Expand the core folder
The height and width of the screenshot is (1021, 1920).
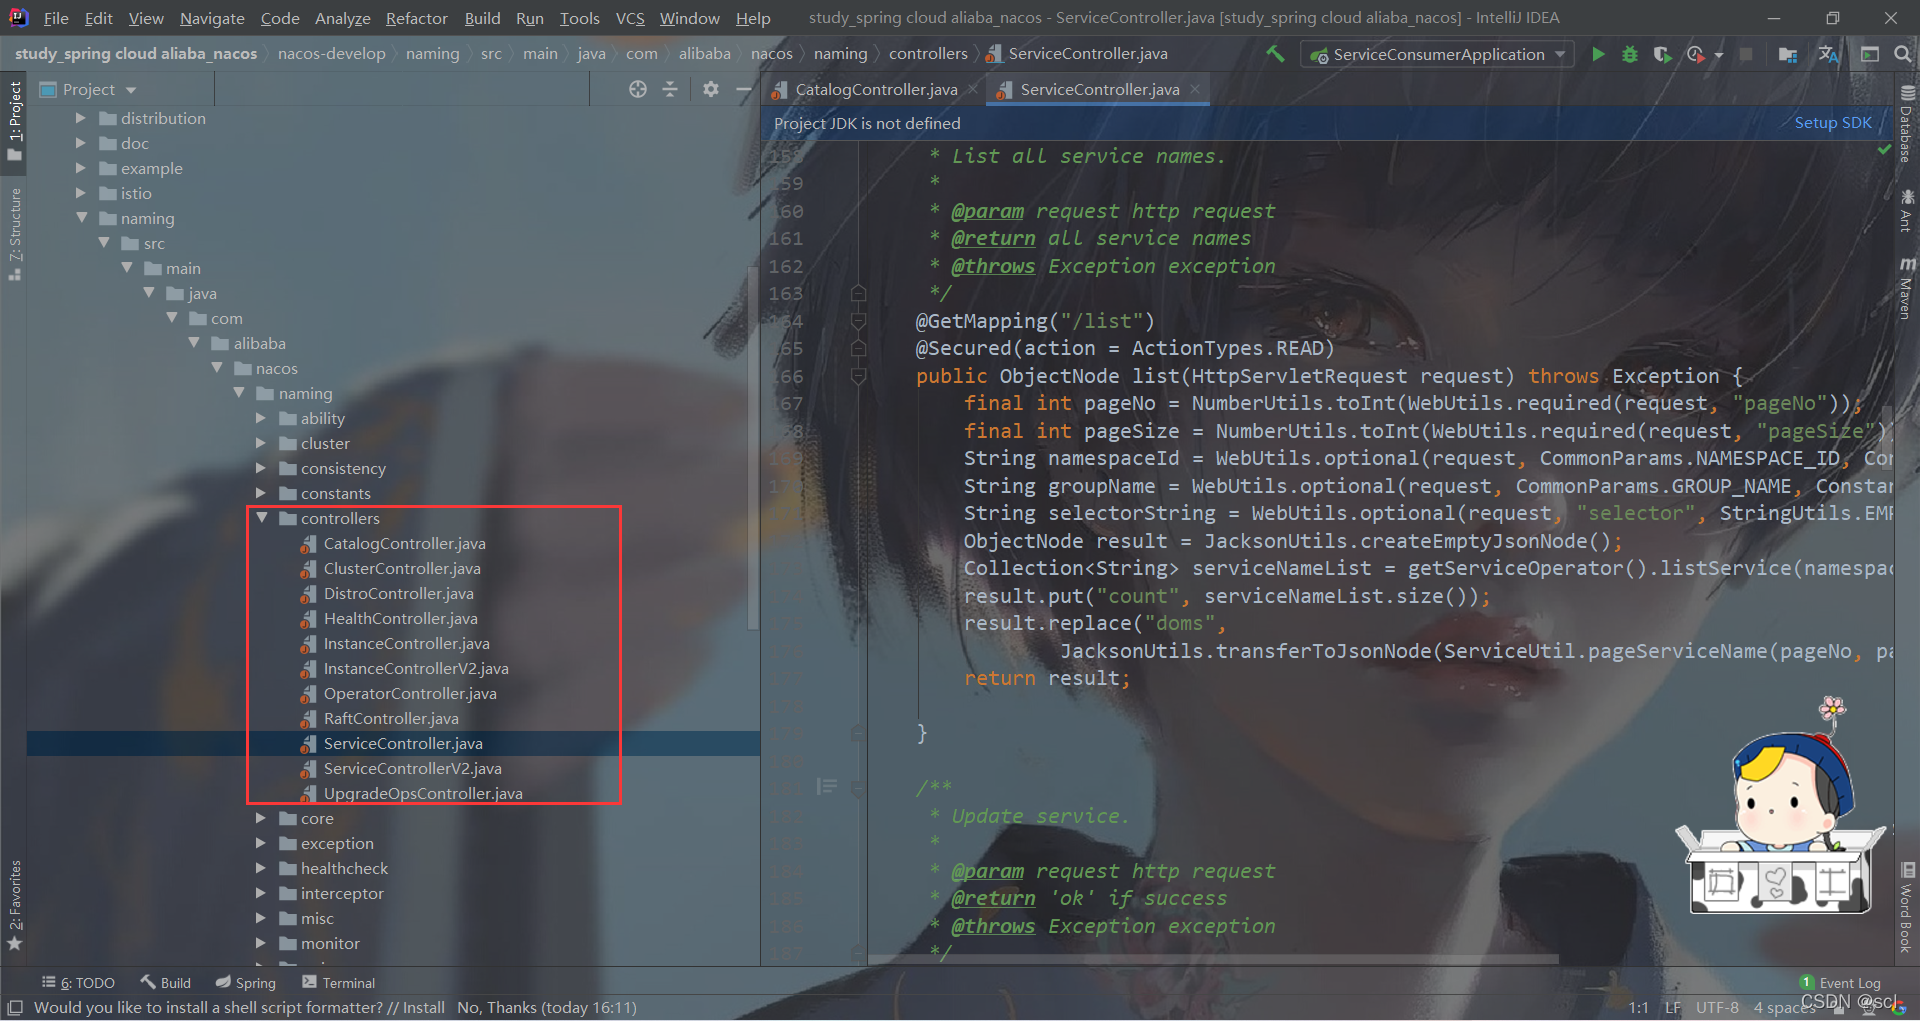coord(261,818)
